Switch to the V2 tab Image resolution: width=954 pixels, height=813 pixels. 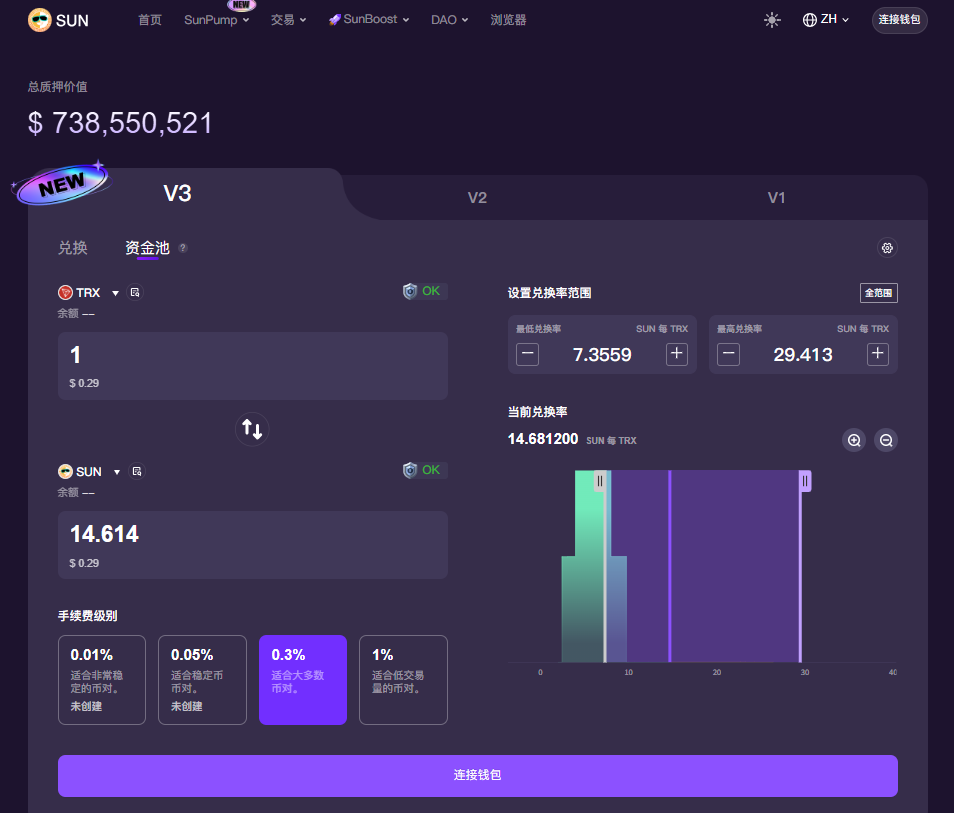click(477, 198)
